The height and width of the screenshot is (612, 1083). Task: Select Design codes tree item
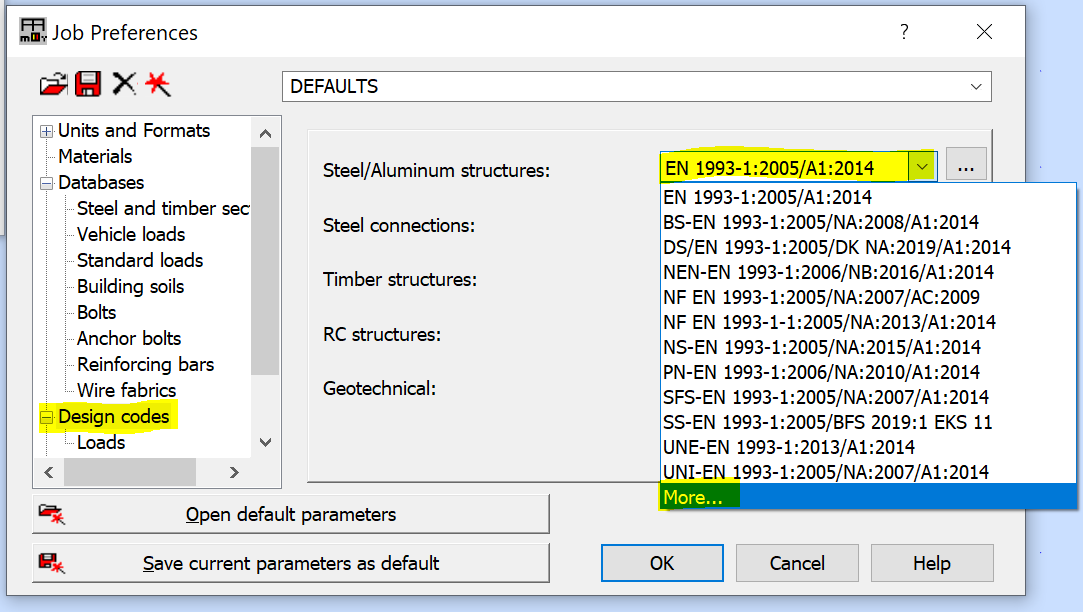pos(113,417)
